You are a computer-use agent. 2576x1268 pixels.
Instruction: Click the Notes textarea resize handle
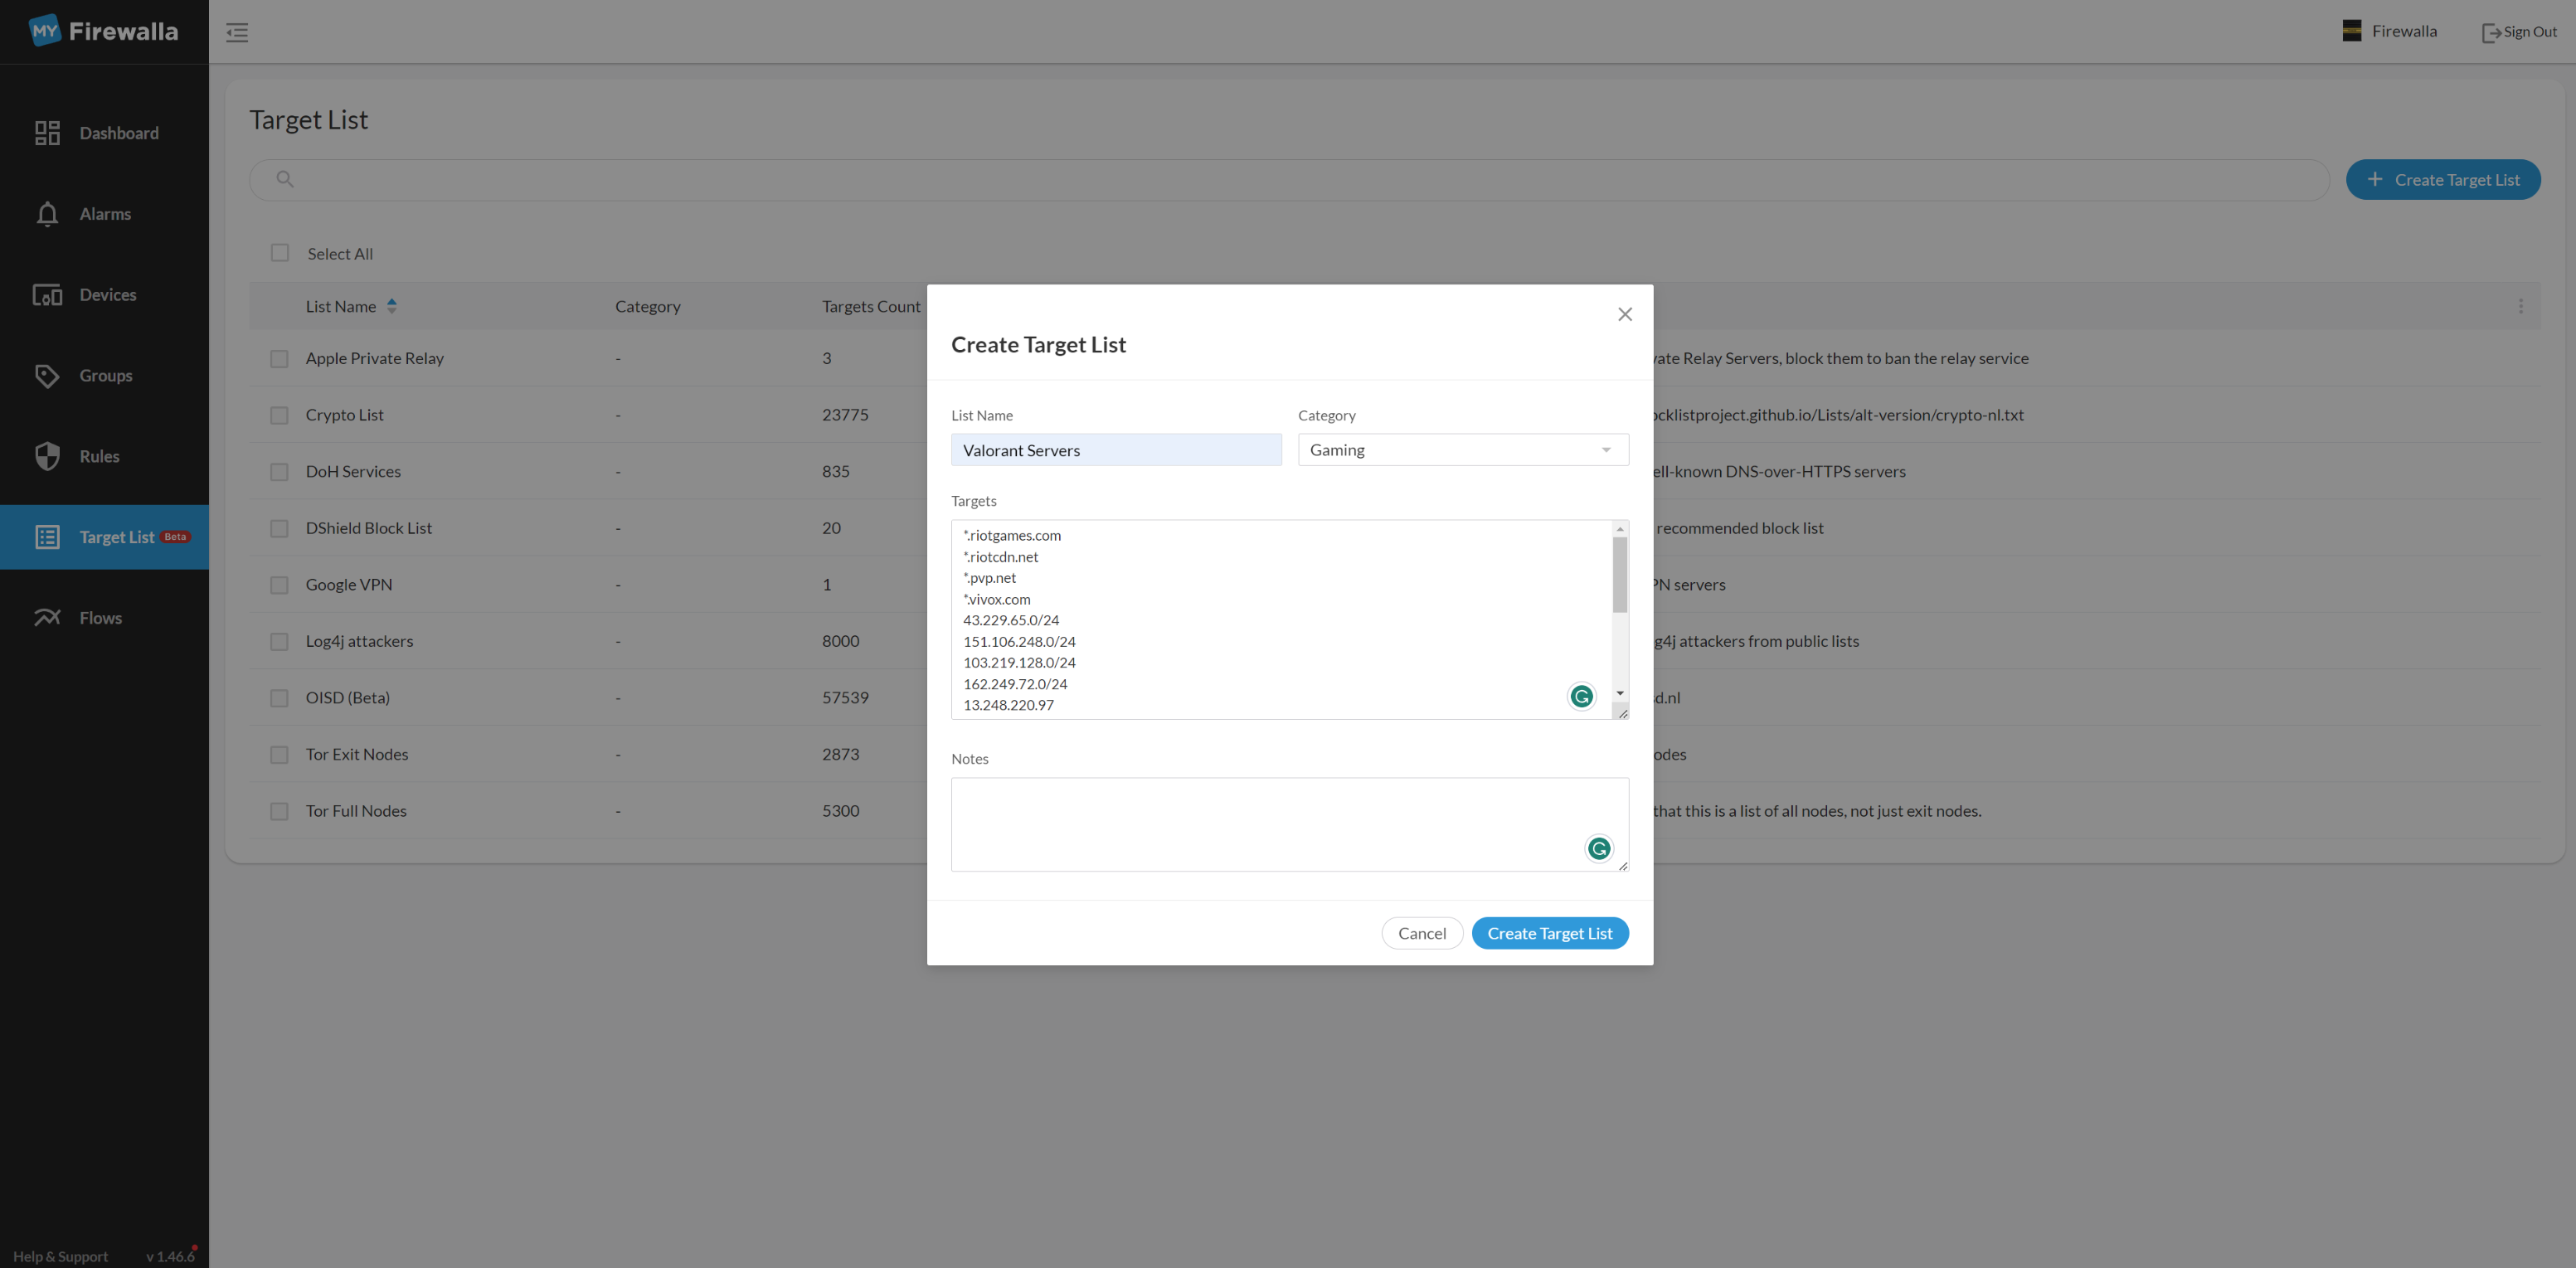tap(1622, 865)
